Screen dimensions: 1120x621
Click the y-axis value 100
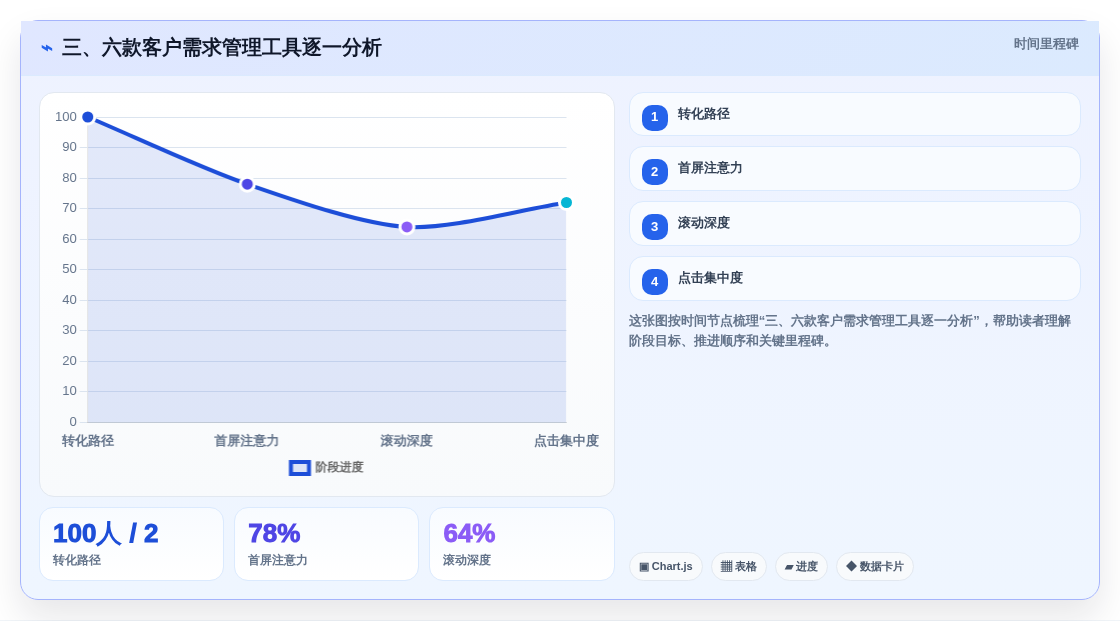coord(66,116)
